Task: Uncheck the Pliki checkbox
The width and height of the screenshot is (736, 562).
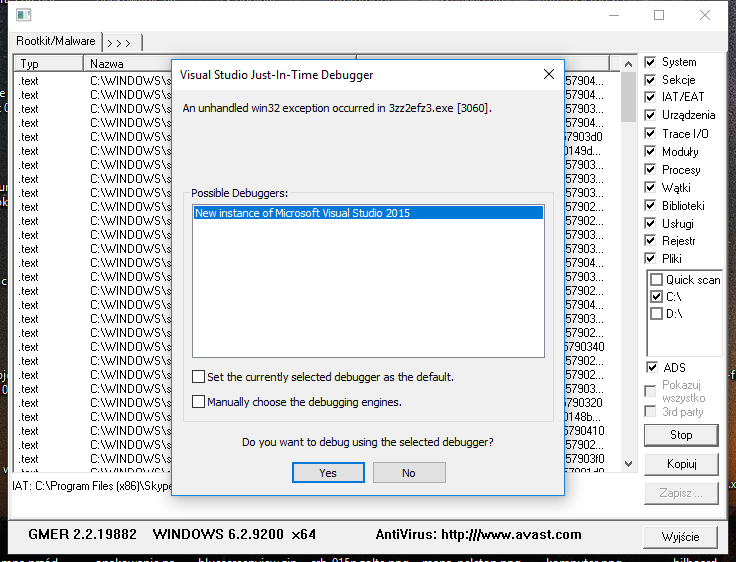Action: [x=650, y=258]
